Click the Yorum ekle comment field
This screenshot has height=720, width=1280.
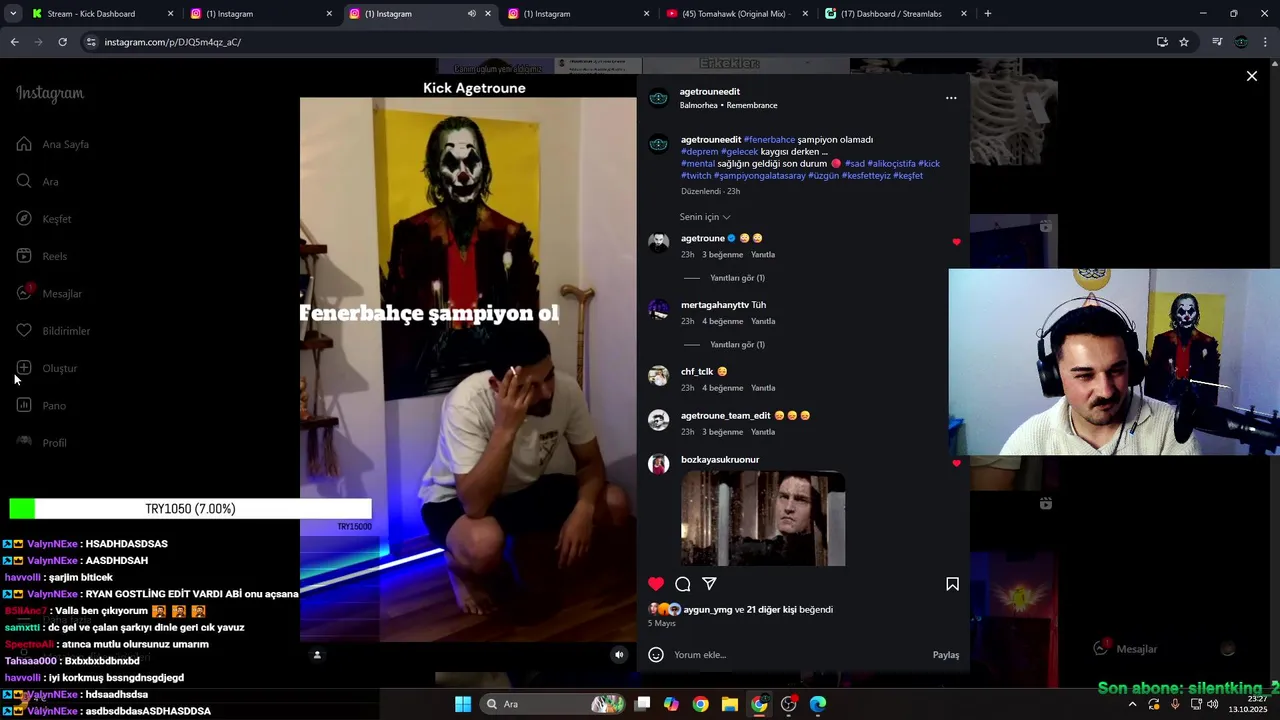click(x=798, y=655)
